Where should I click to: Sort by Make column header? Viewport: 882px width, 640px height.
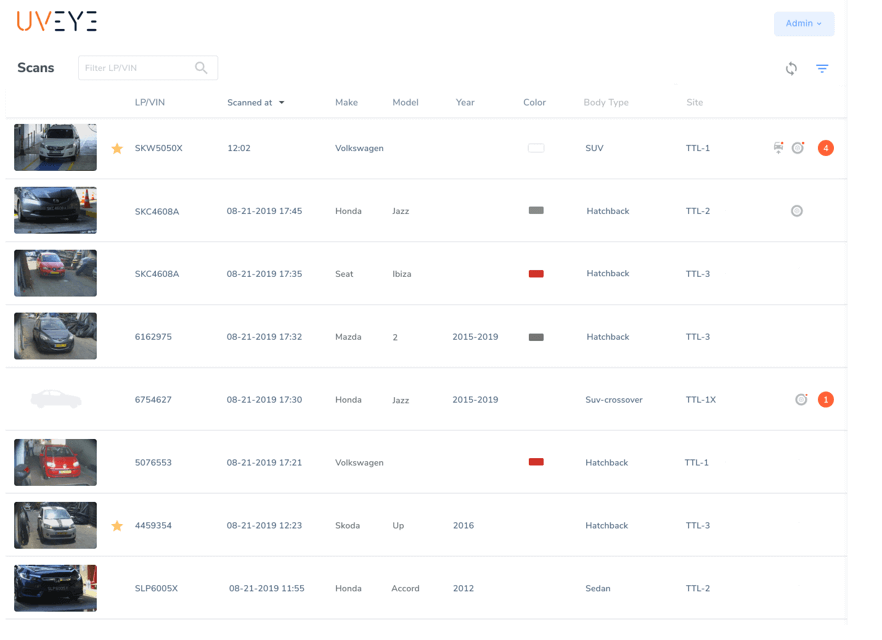[x=346, y=102]
